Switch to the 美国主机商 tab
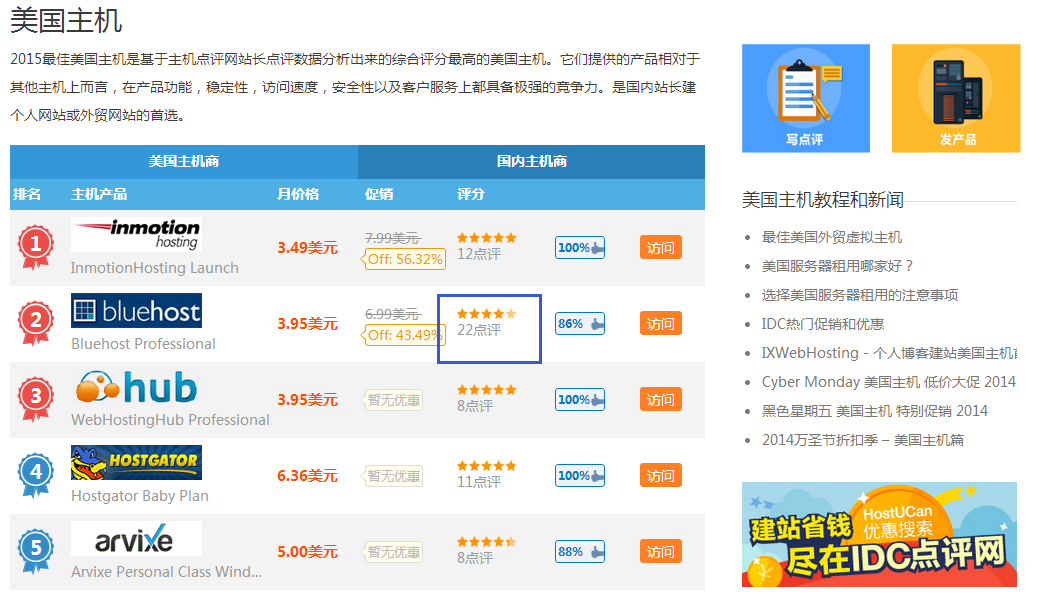Image resolution: width=1038 pixels, height=601 pixels. 184,162
